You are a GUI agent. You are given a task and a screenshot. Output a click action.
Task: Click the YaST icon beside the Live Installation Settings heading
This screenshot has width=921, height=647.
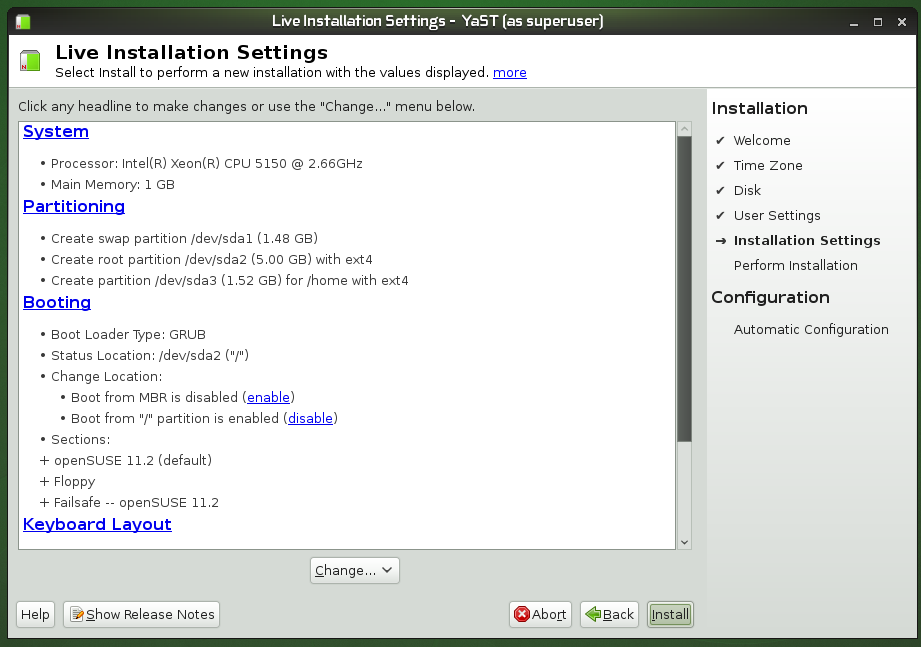pos(30,60)
